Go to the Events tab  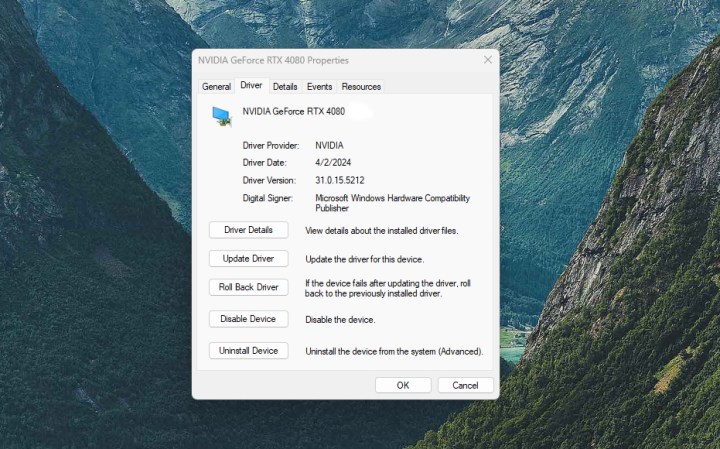(x=319, y=87)
